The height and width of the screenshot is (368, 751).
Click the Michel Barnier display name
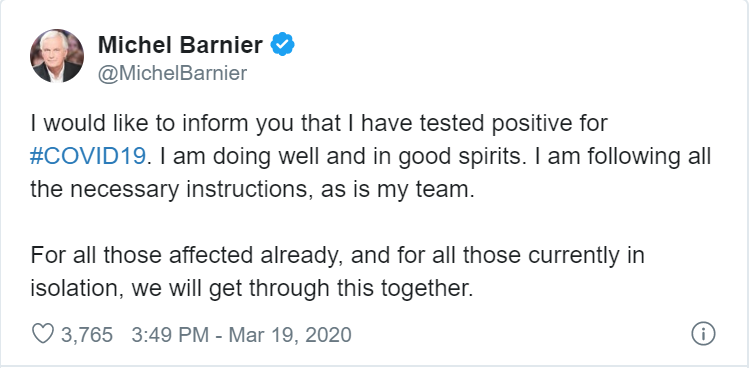coord(180,45)
